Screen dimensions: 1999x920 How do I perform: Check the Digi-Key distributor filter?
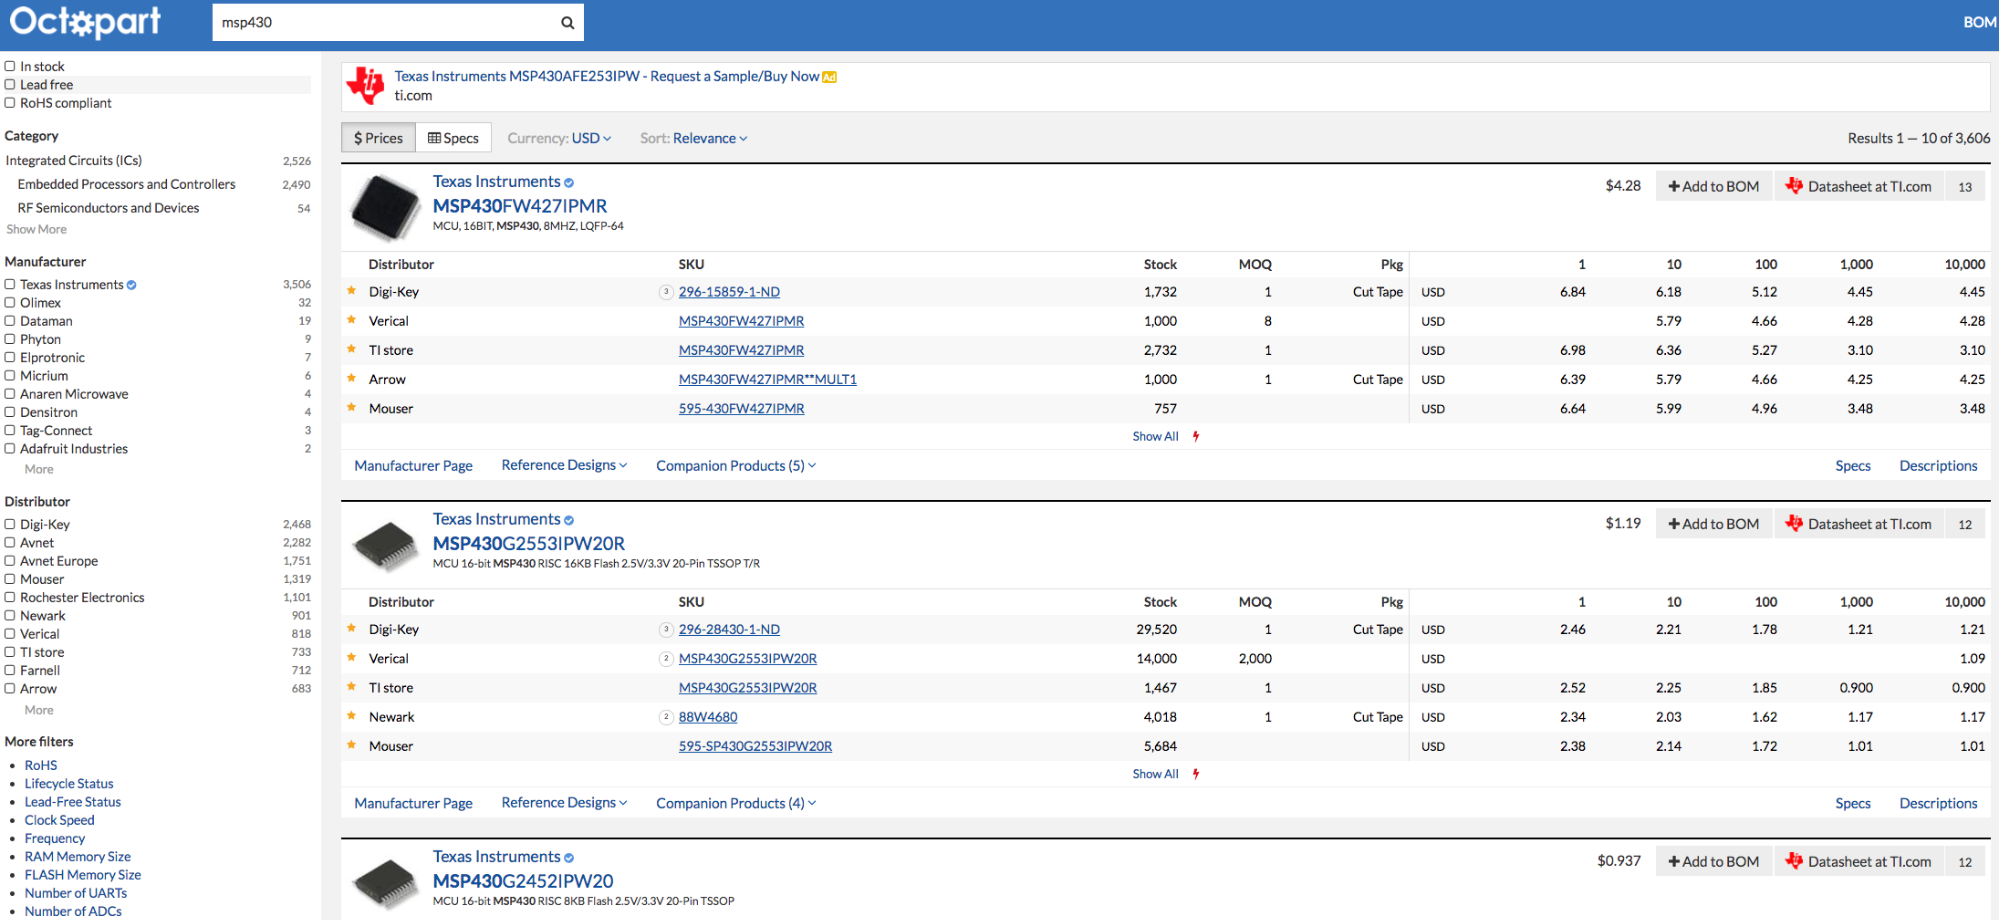[x=10, y=524]
